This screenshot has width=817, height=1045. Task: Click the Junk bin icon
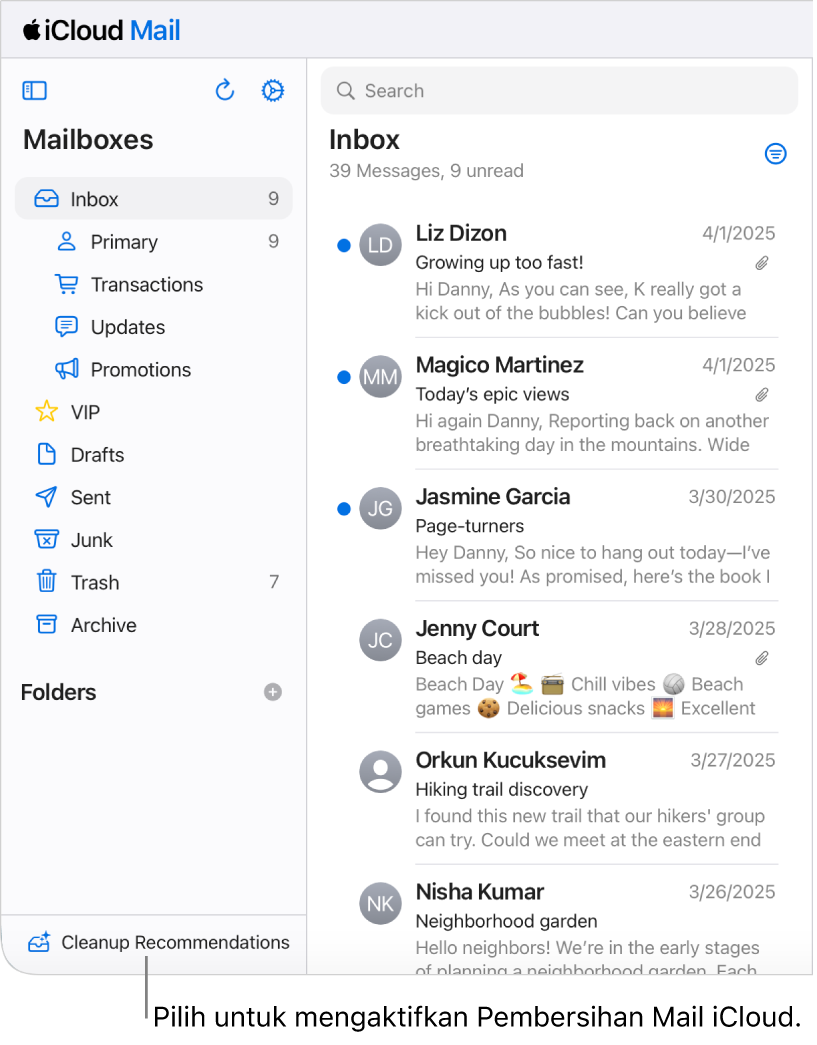point(46,539)
